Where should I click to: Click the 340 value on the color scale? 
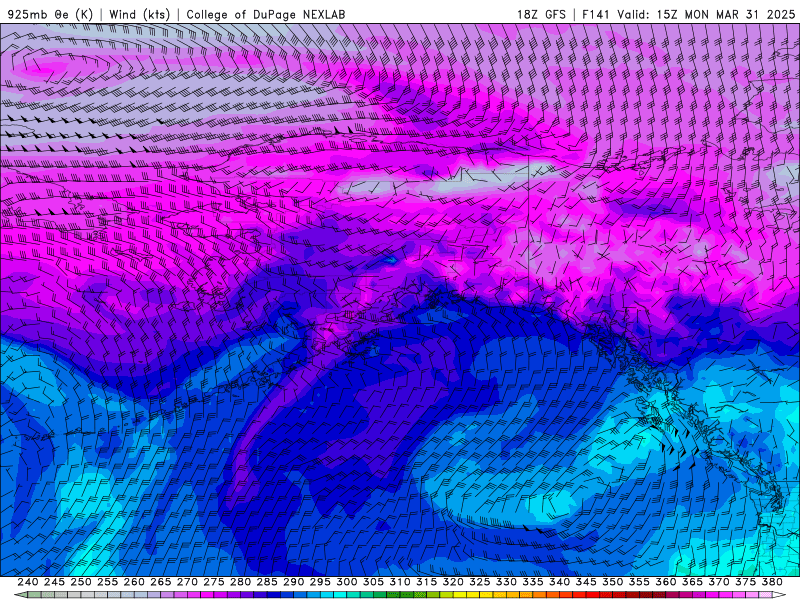(560, 582)
